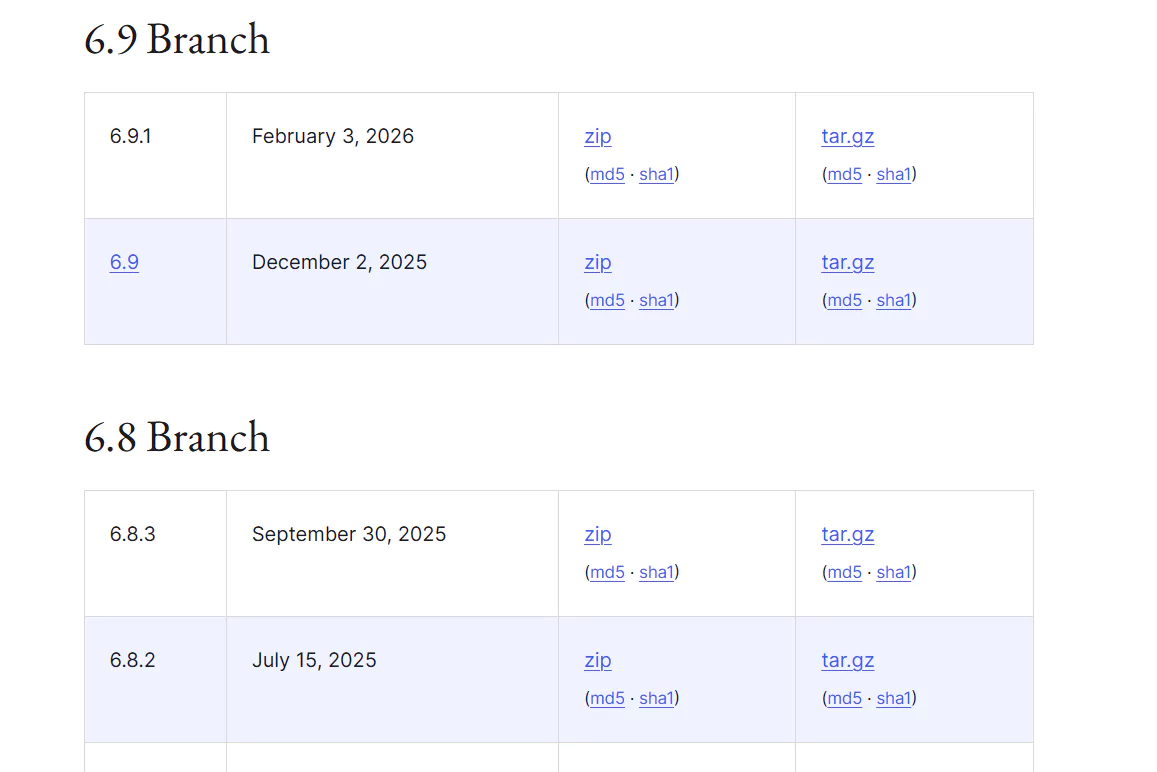
Task: View the sha1 checksum of the 6.9.1 zip
Action: point(656,174)
